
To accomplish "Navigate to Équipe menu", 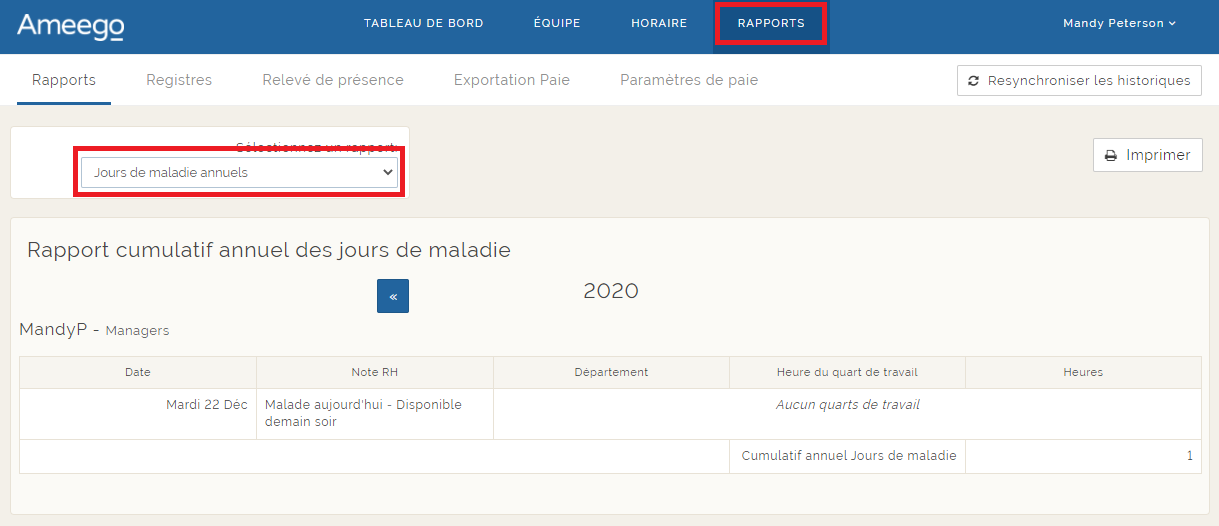I will [557, 23].
